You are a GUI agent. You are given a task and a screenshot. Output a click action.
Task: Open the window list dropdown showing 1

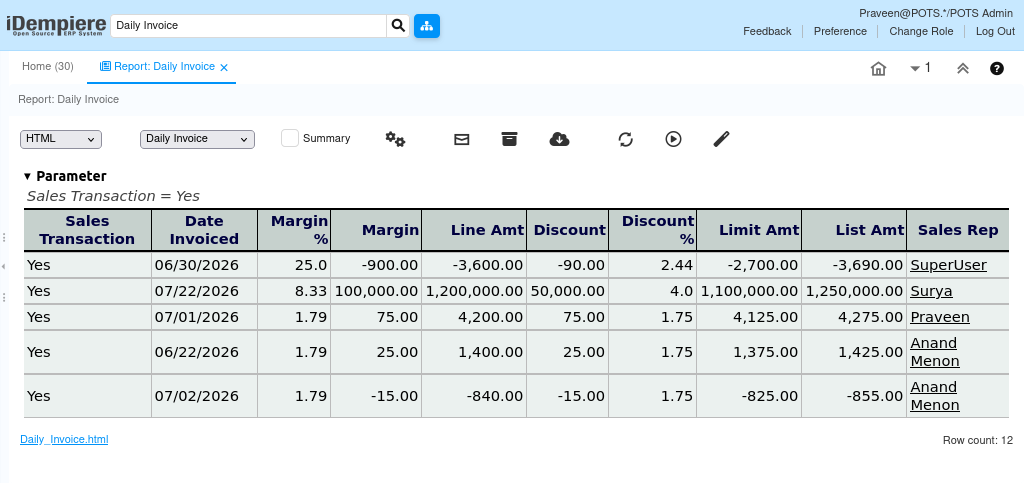coord(920,68)
